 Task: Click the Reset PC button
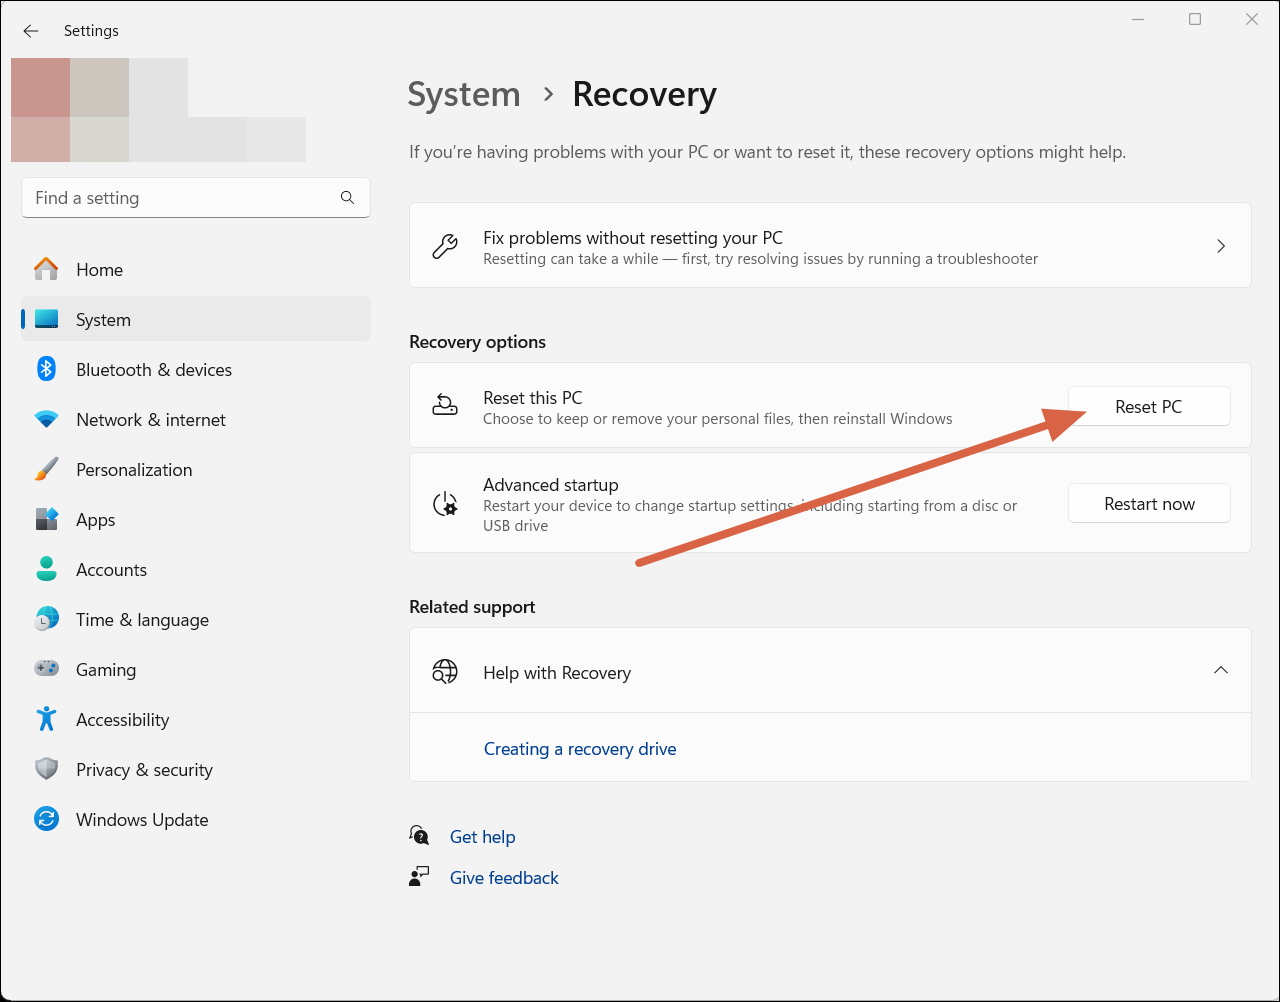point(1149,406)
